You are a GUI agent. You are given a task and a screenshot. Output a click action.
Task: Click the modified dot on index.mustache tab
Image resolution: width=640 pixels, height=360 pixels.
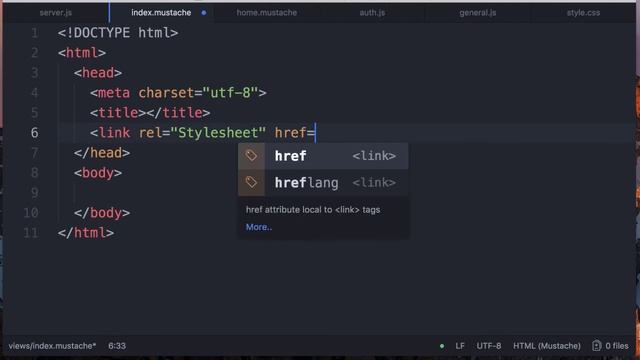(x=204, y=13)
